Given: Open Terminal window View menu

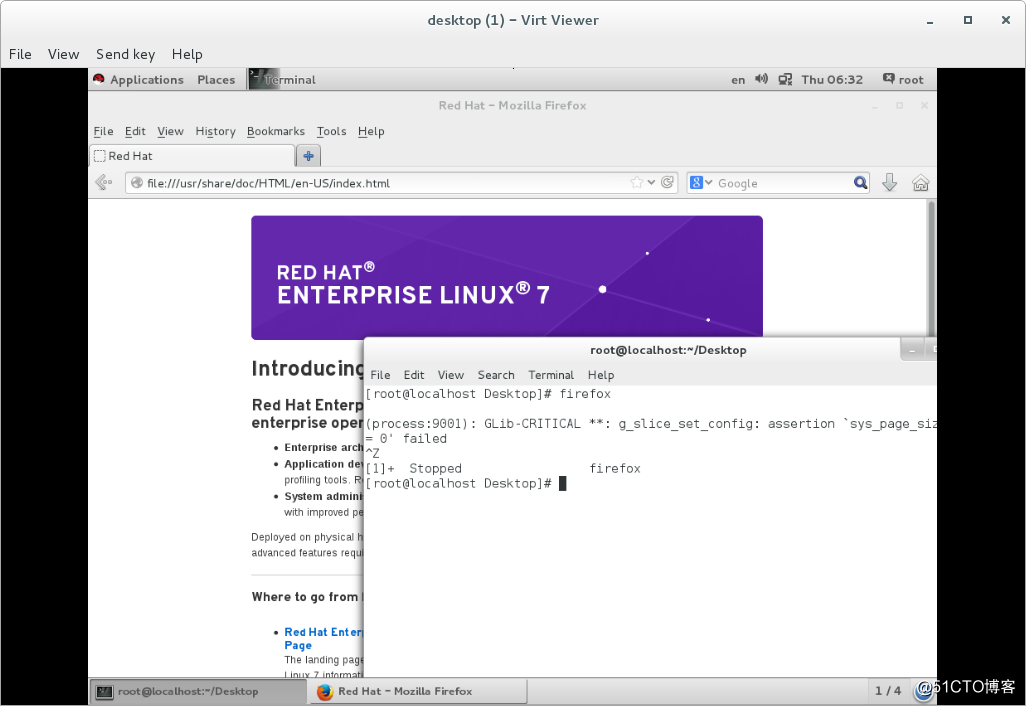Looking at the screenshot, I should point(451,375).
